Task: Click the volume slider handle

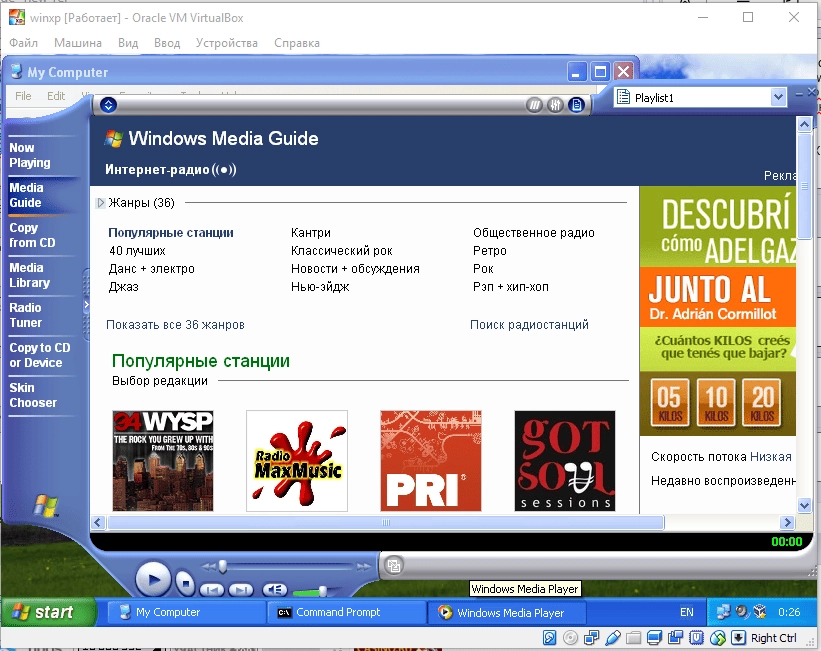Action: (323, 591)
